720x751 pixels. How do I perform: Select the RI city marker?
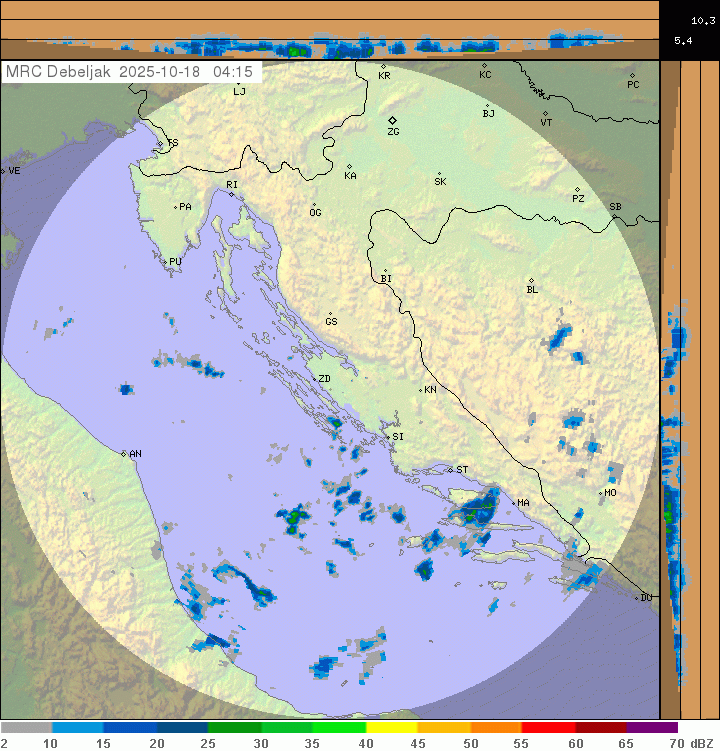(x=232, y=194)
